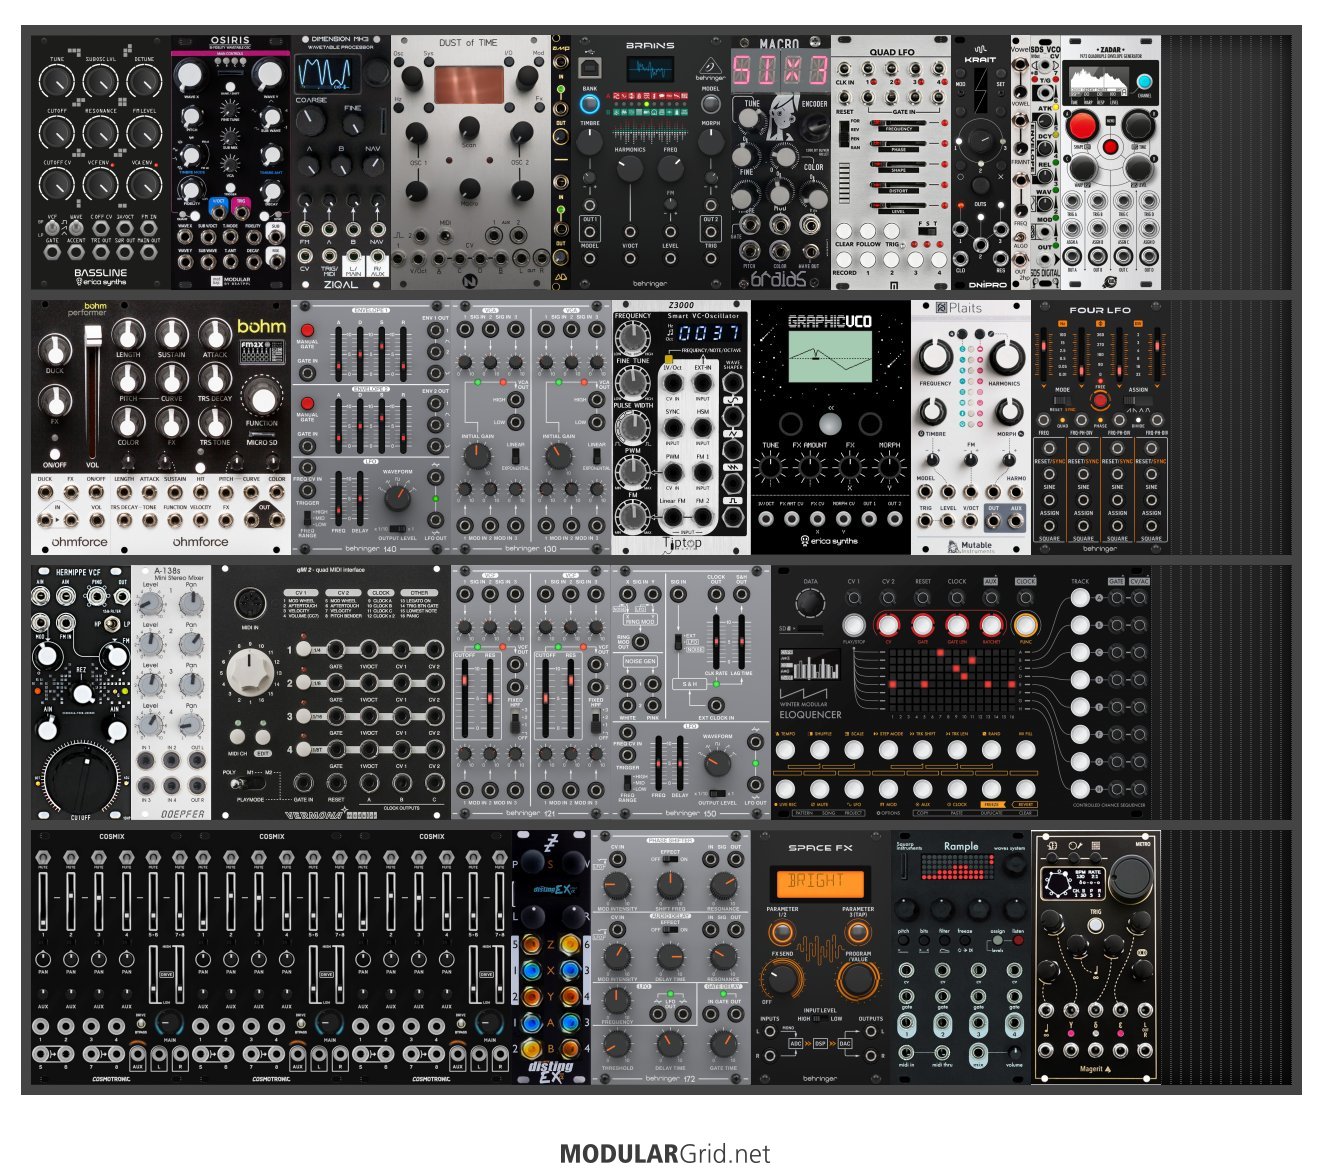The width and height of the screenshot is (1332, 1175).
Task: Push the PLAY/STOP button on Eloquencer
Action: [853, 625]
